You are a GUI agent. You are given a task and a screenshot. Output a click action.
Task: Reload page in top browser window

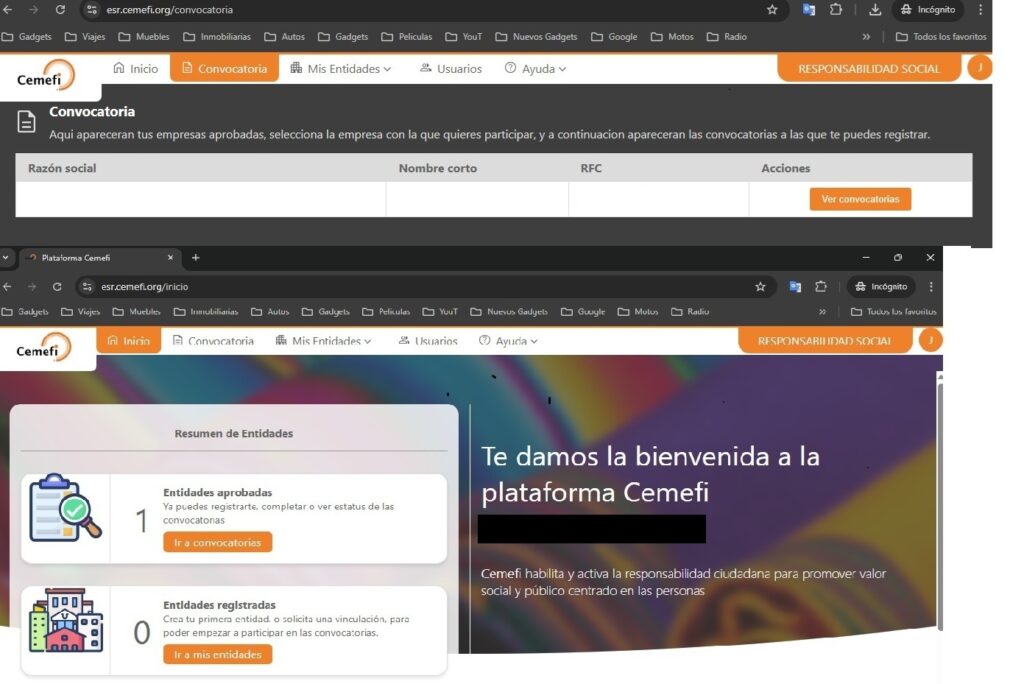pyautogui.click(x=60, y=10)
